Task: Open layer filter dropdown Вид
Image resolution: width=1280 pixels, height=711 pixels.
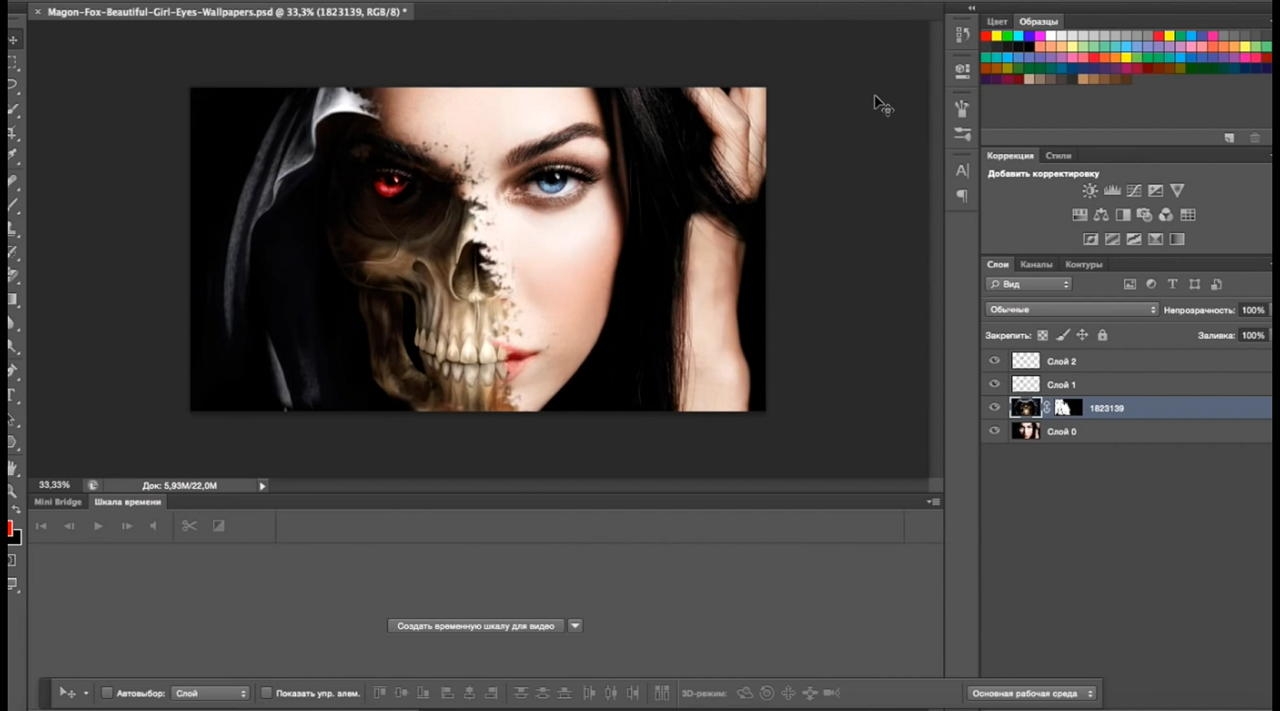Action: pos(1029,284)
